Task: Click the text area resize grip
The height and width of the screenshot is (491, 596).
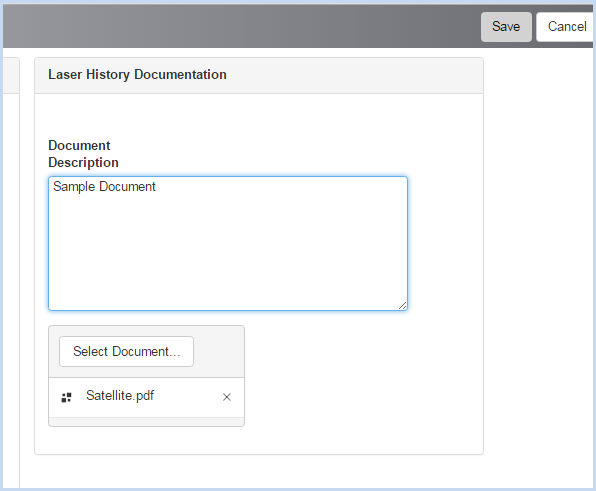Action: coord(403,305)
